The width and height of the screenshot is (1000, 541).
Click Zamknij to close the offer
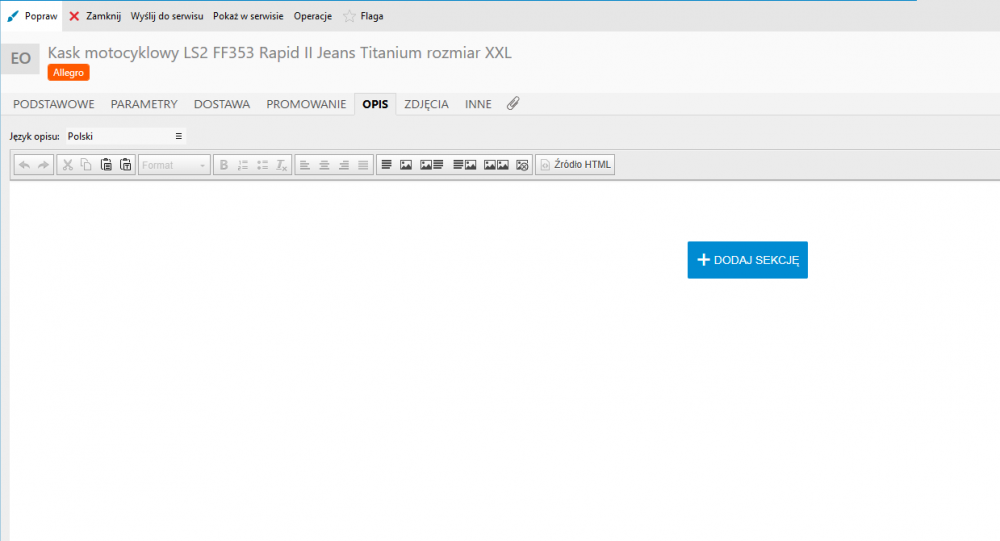95,17
